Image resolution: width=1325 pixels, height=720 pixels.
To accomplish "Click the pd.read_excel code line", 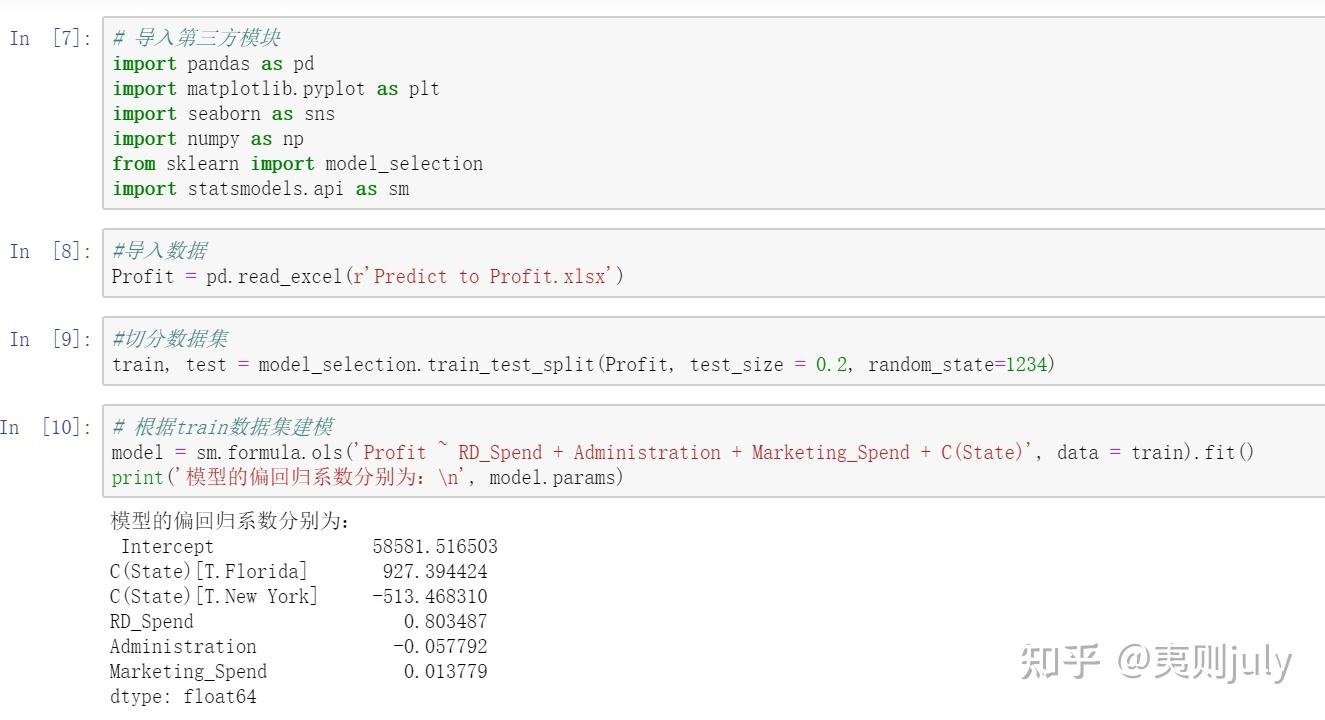I will [x=367, y=277].
